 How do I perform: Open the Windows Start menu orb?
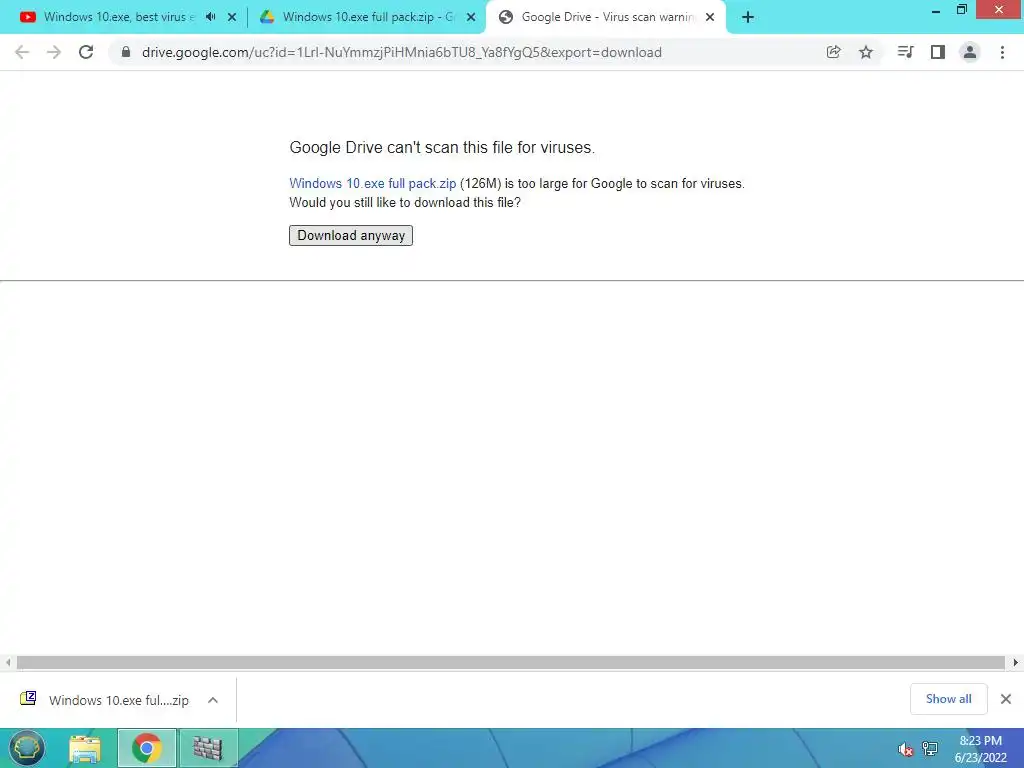point(27,748)
